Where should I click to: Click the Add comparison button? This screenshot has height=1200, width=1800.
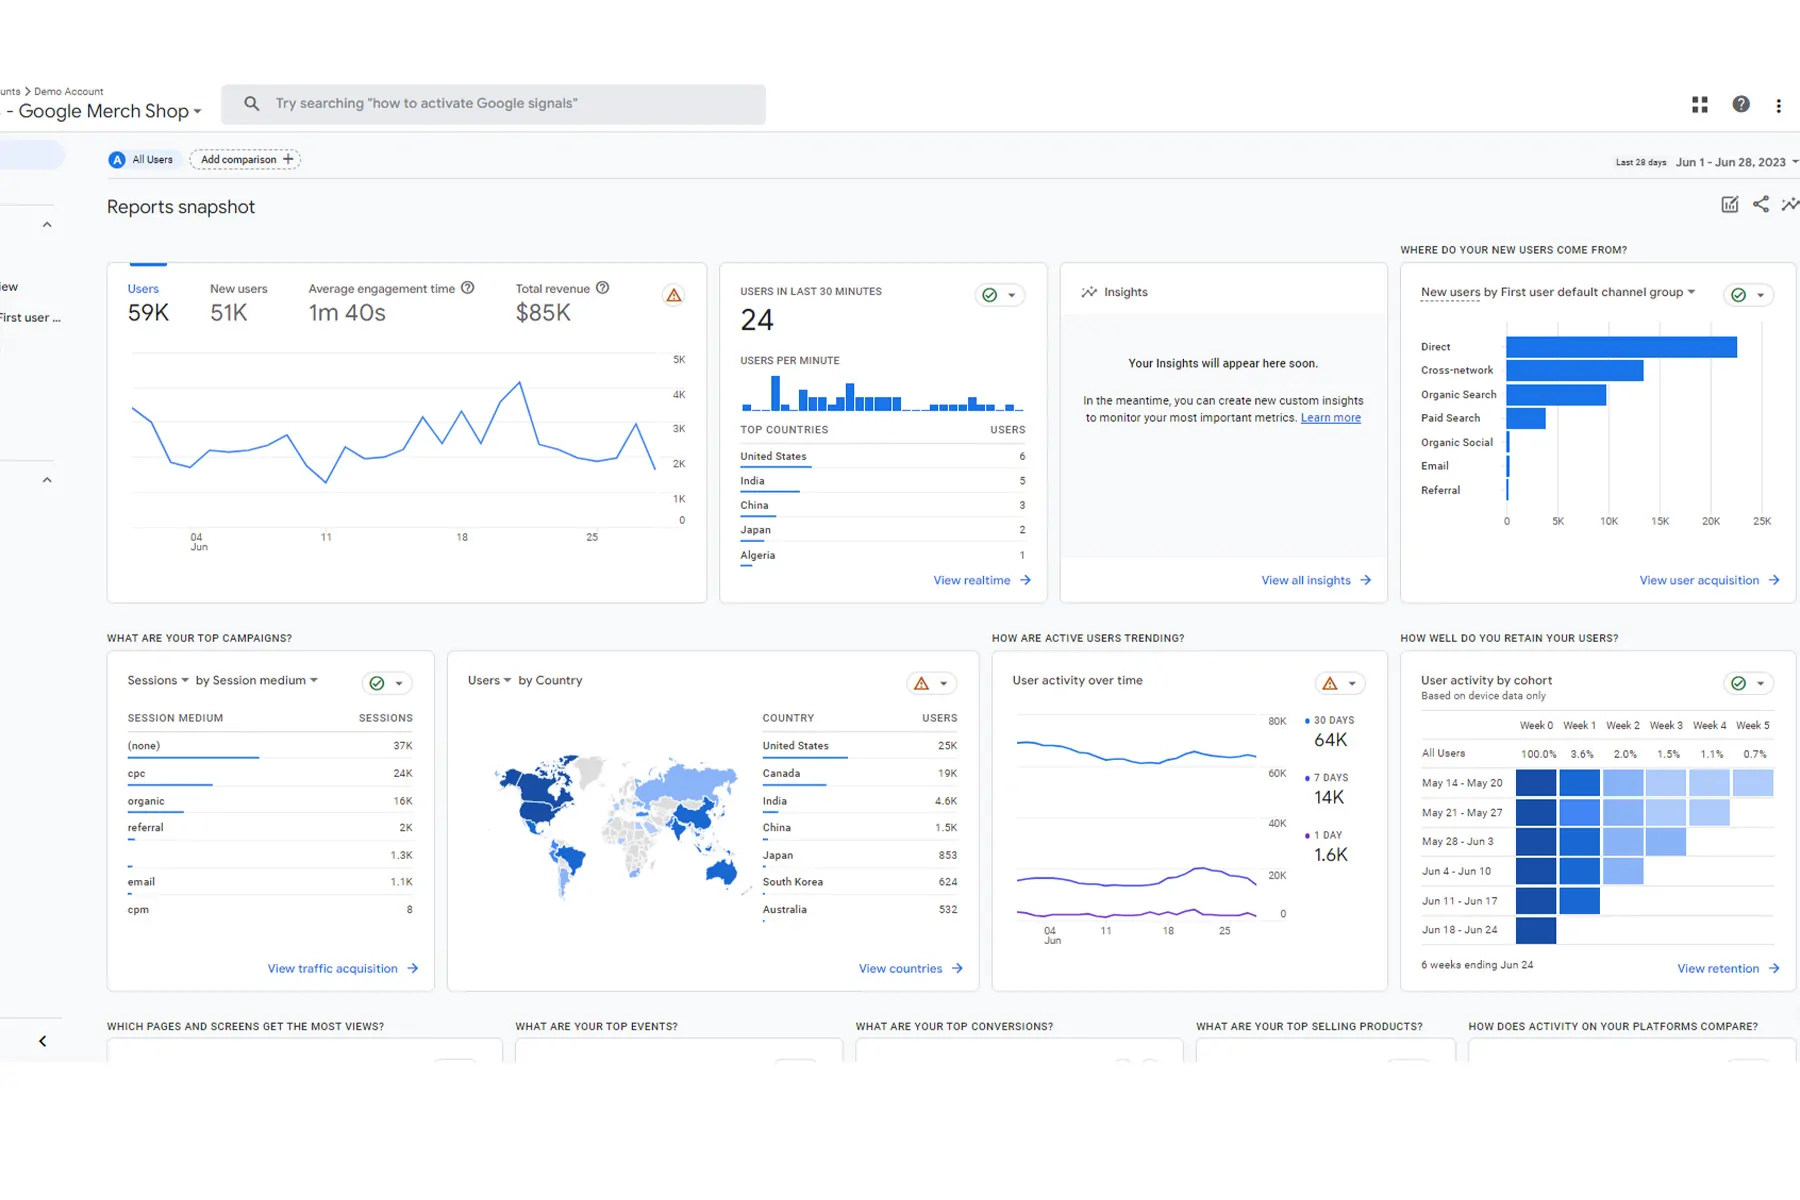click(245, 159)
